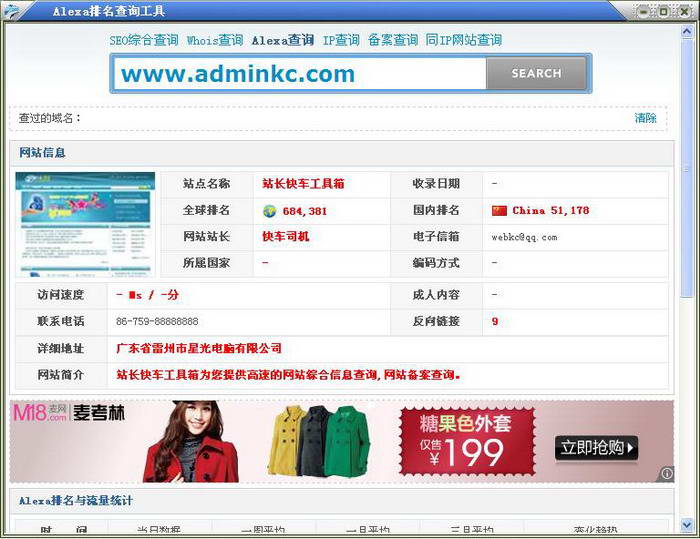This screenshot has width=700, height=539.
Task: Click the scrollbar up arrow
Action: click(687, 31)
